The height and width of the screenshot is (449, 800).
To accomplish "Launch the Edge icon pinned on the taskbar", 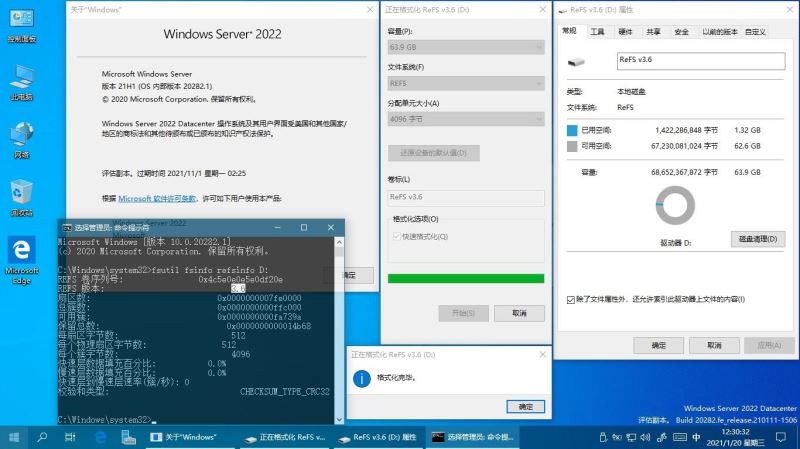I will point(100,437).
